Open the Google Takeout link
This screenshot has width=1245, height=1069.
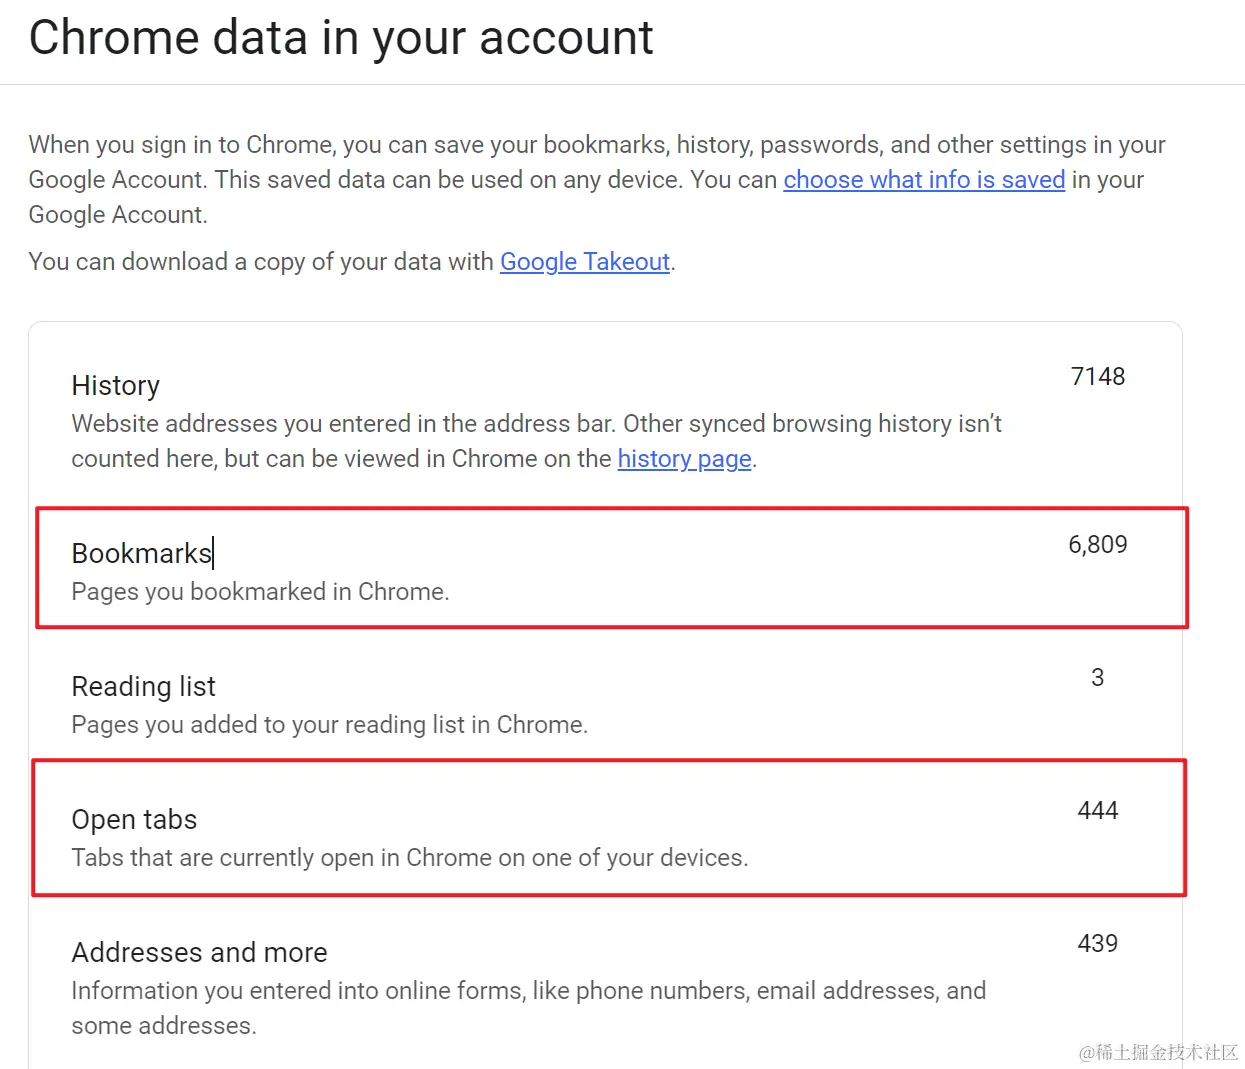[x=585, y=262]
